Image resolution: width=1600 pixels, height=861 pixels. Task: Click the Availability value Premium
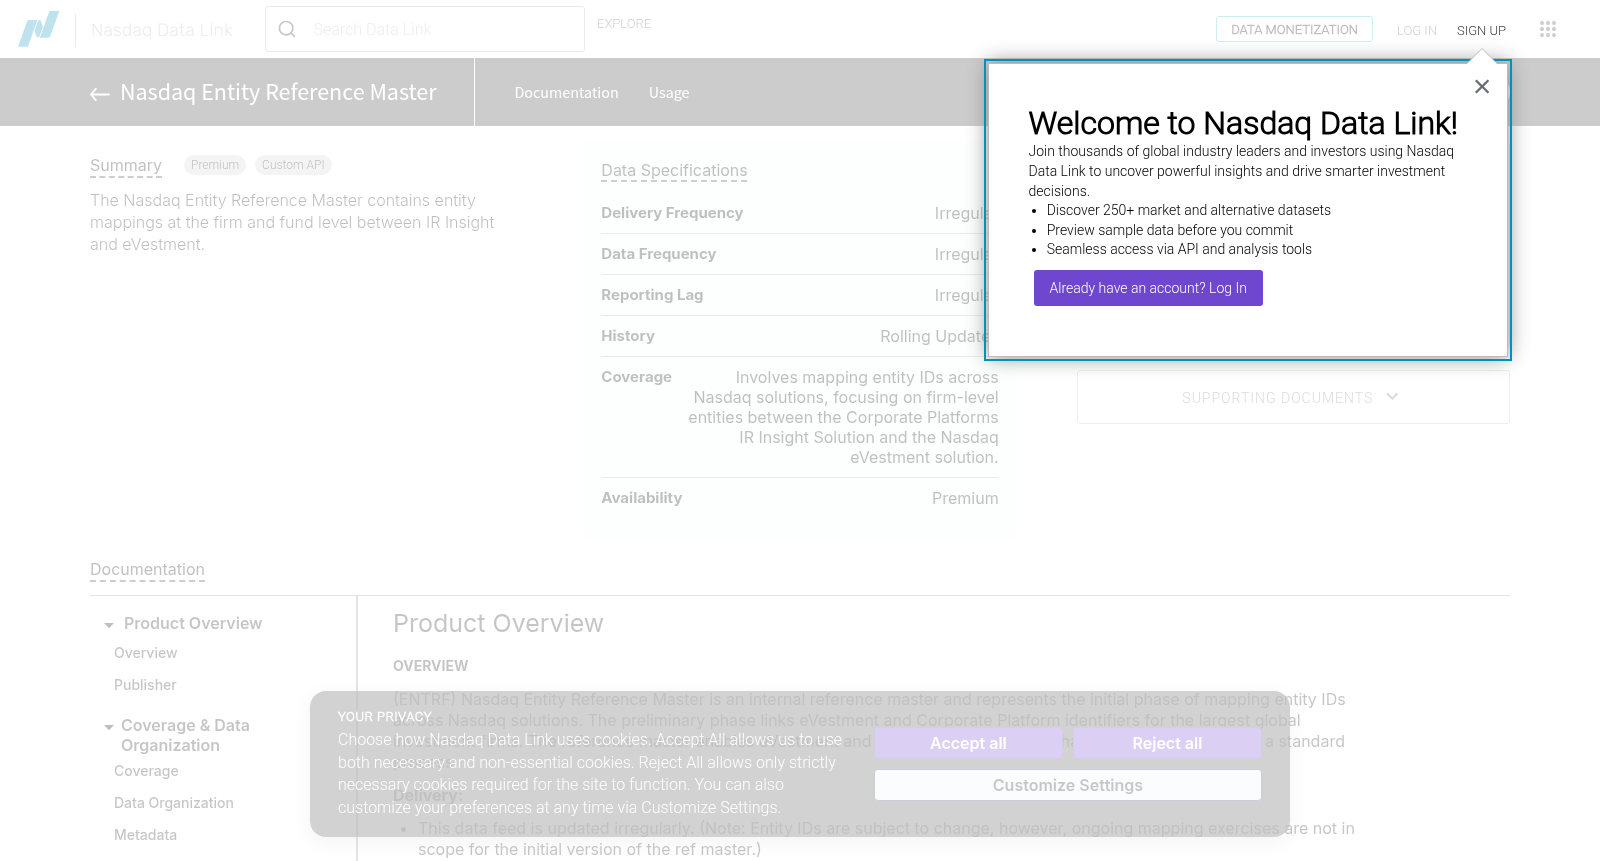tap(965, 498)
